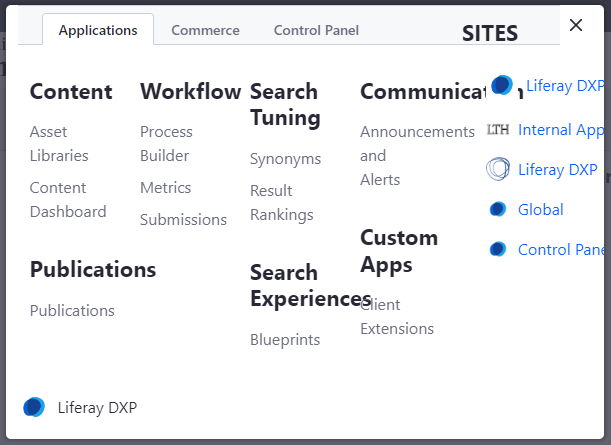
Task: Click the Content category heading
Action: [x=71, y=92]
